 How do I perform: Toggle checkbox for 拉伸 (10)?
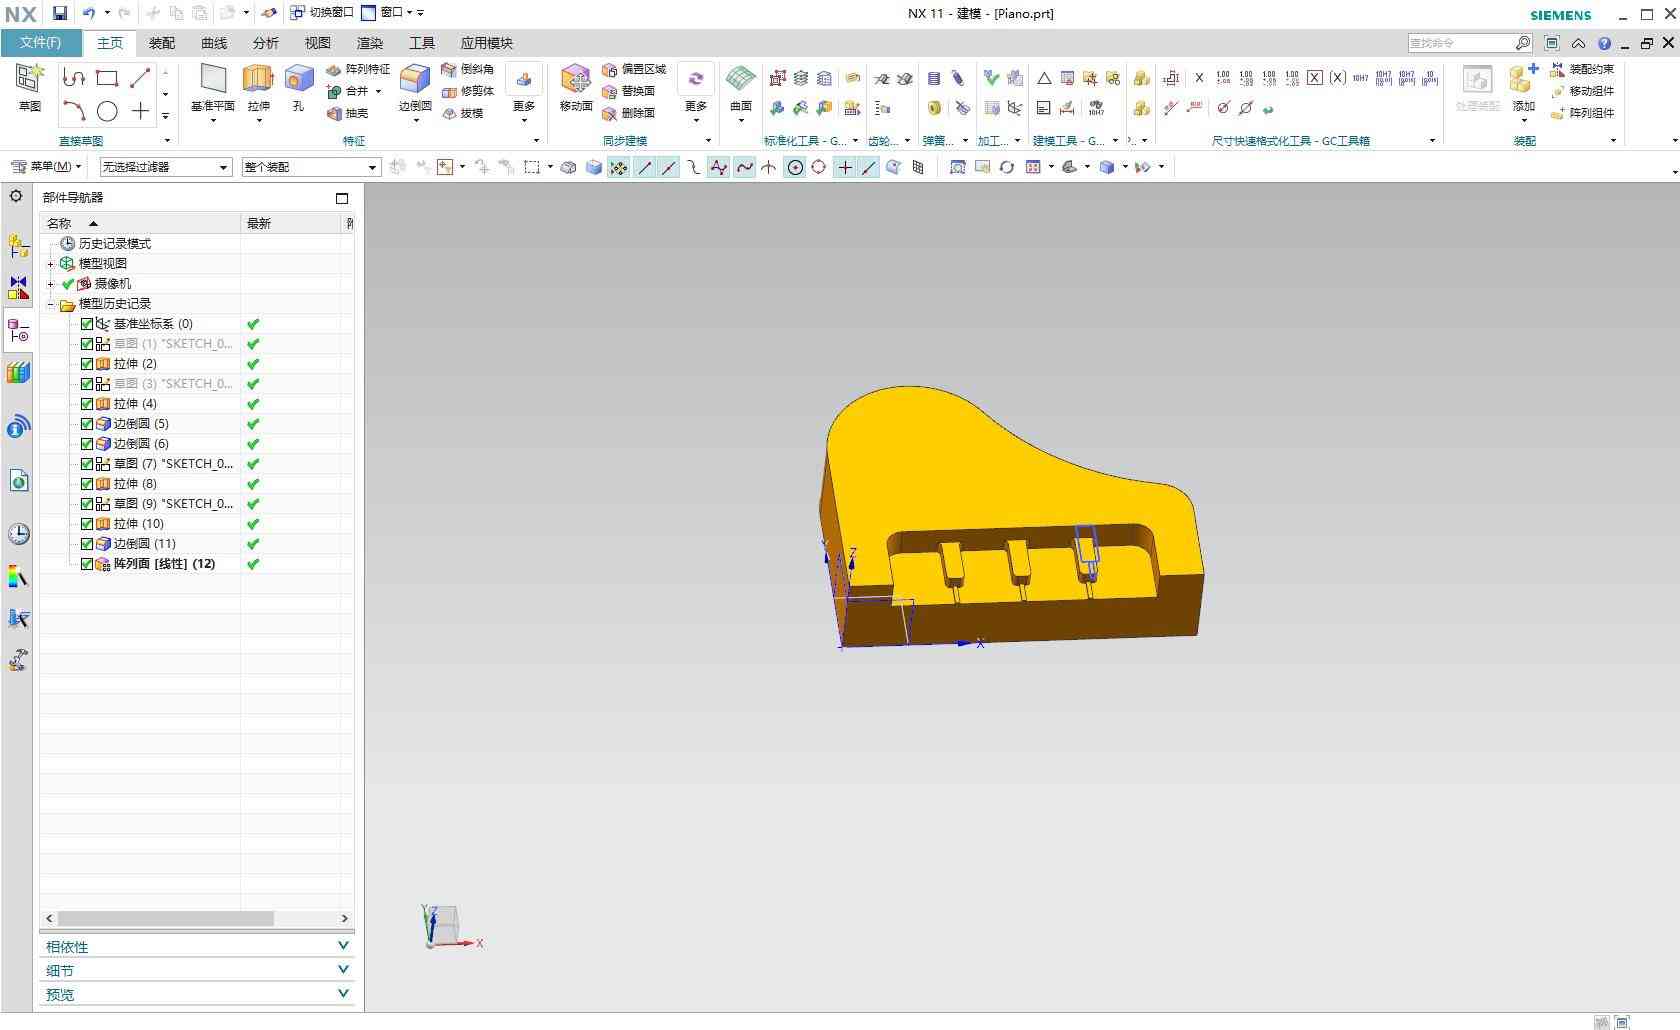(87, 524)
